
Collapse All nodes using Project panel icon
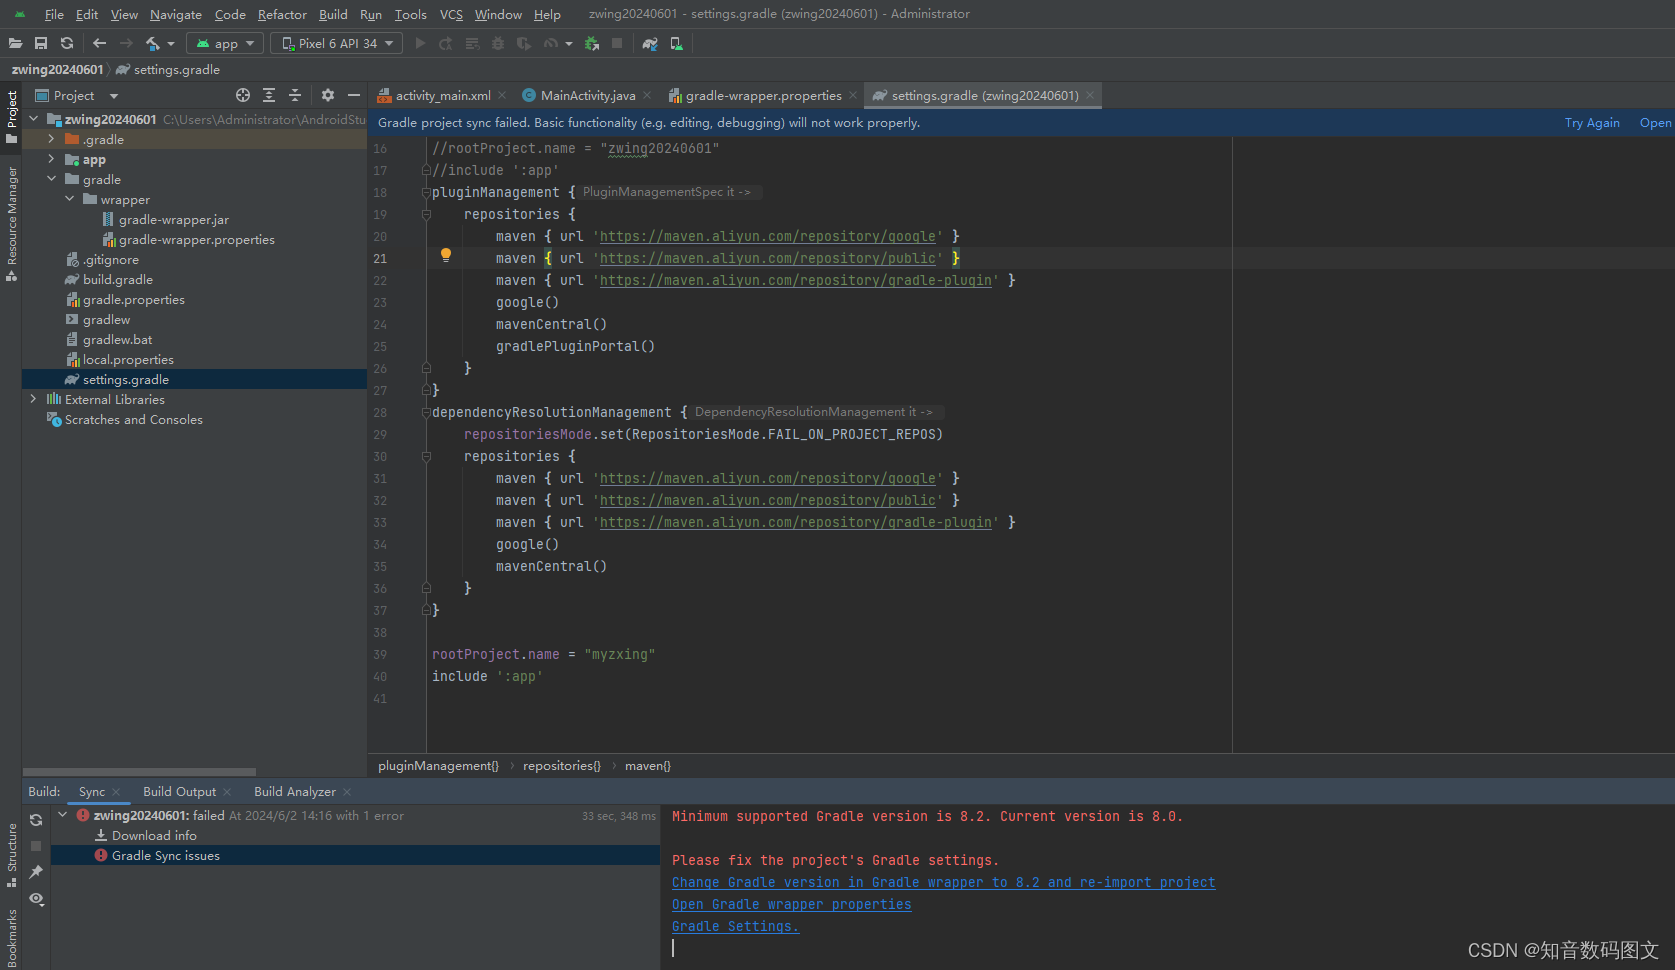coord(294,95)
